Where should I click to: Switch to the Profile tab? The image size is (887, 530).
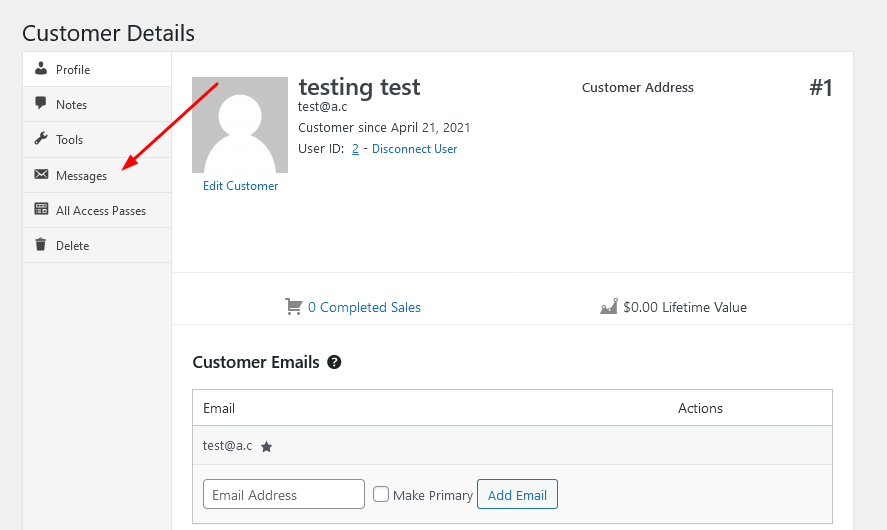click(73, 70)
